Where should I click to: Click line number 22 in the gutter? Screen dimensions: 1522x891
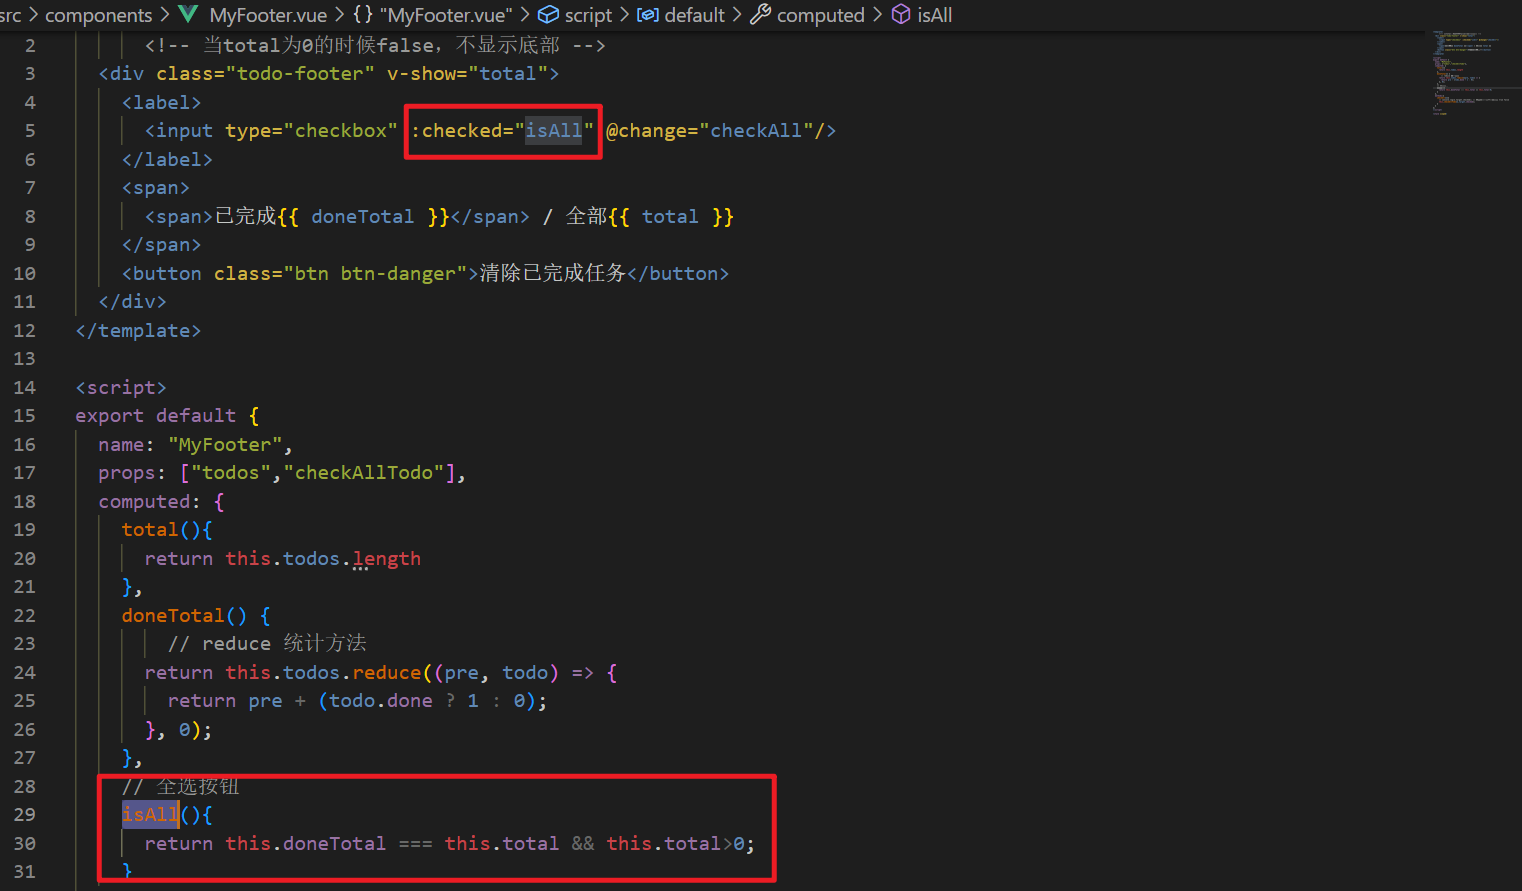[x=24, y=616]
